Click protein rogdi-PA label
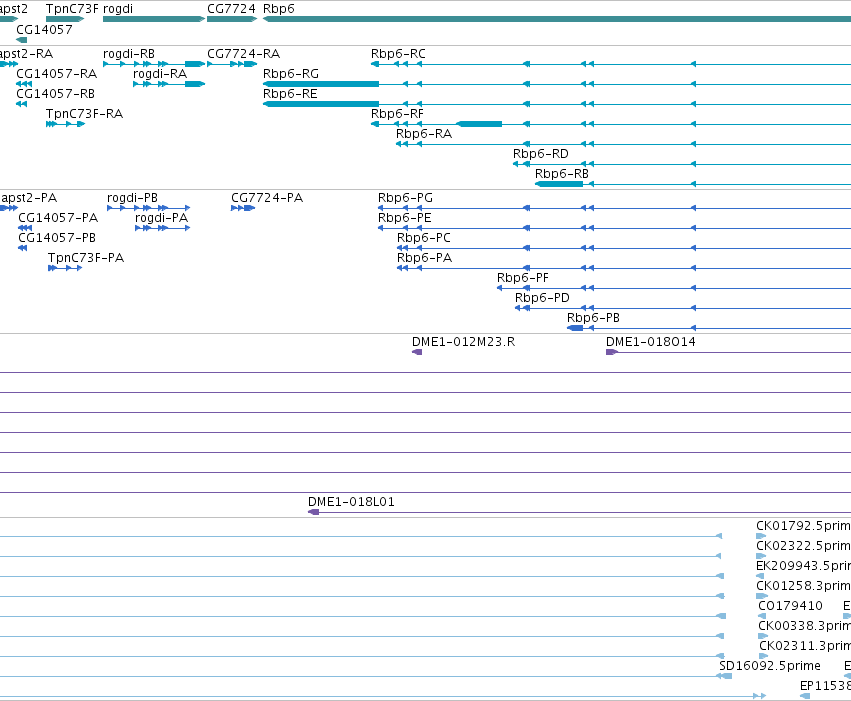The height and width of the screenshot is (701, 851). coord(161,218)
